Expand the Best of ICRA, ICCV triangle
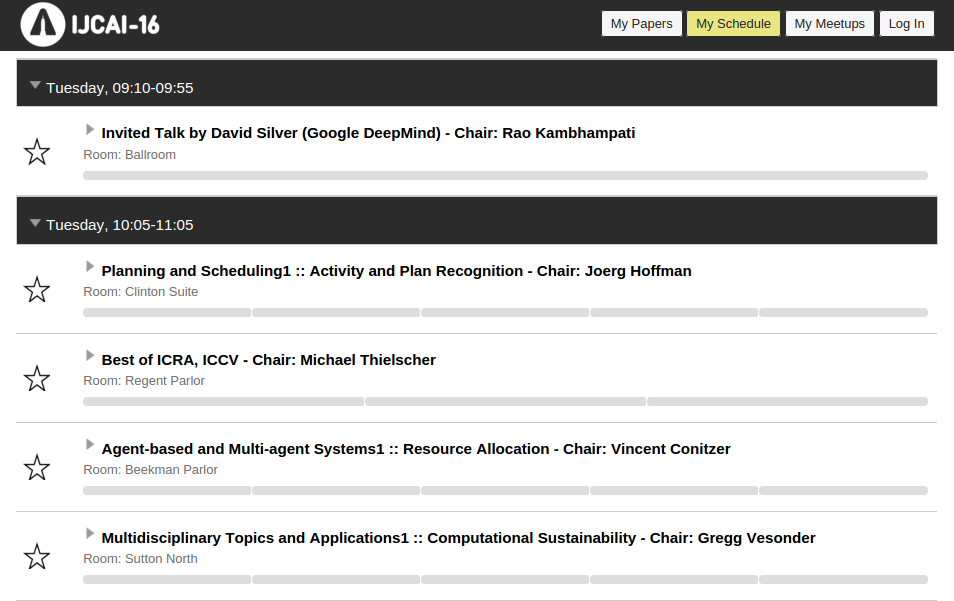The image size is (954, 601). click(90, 357)
